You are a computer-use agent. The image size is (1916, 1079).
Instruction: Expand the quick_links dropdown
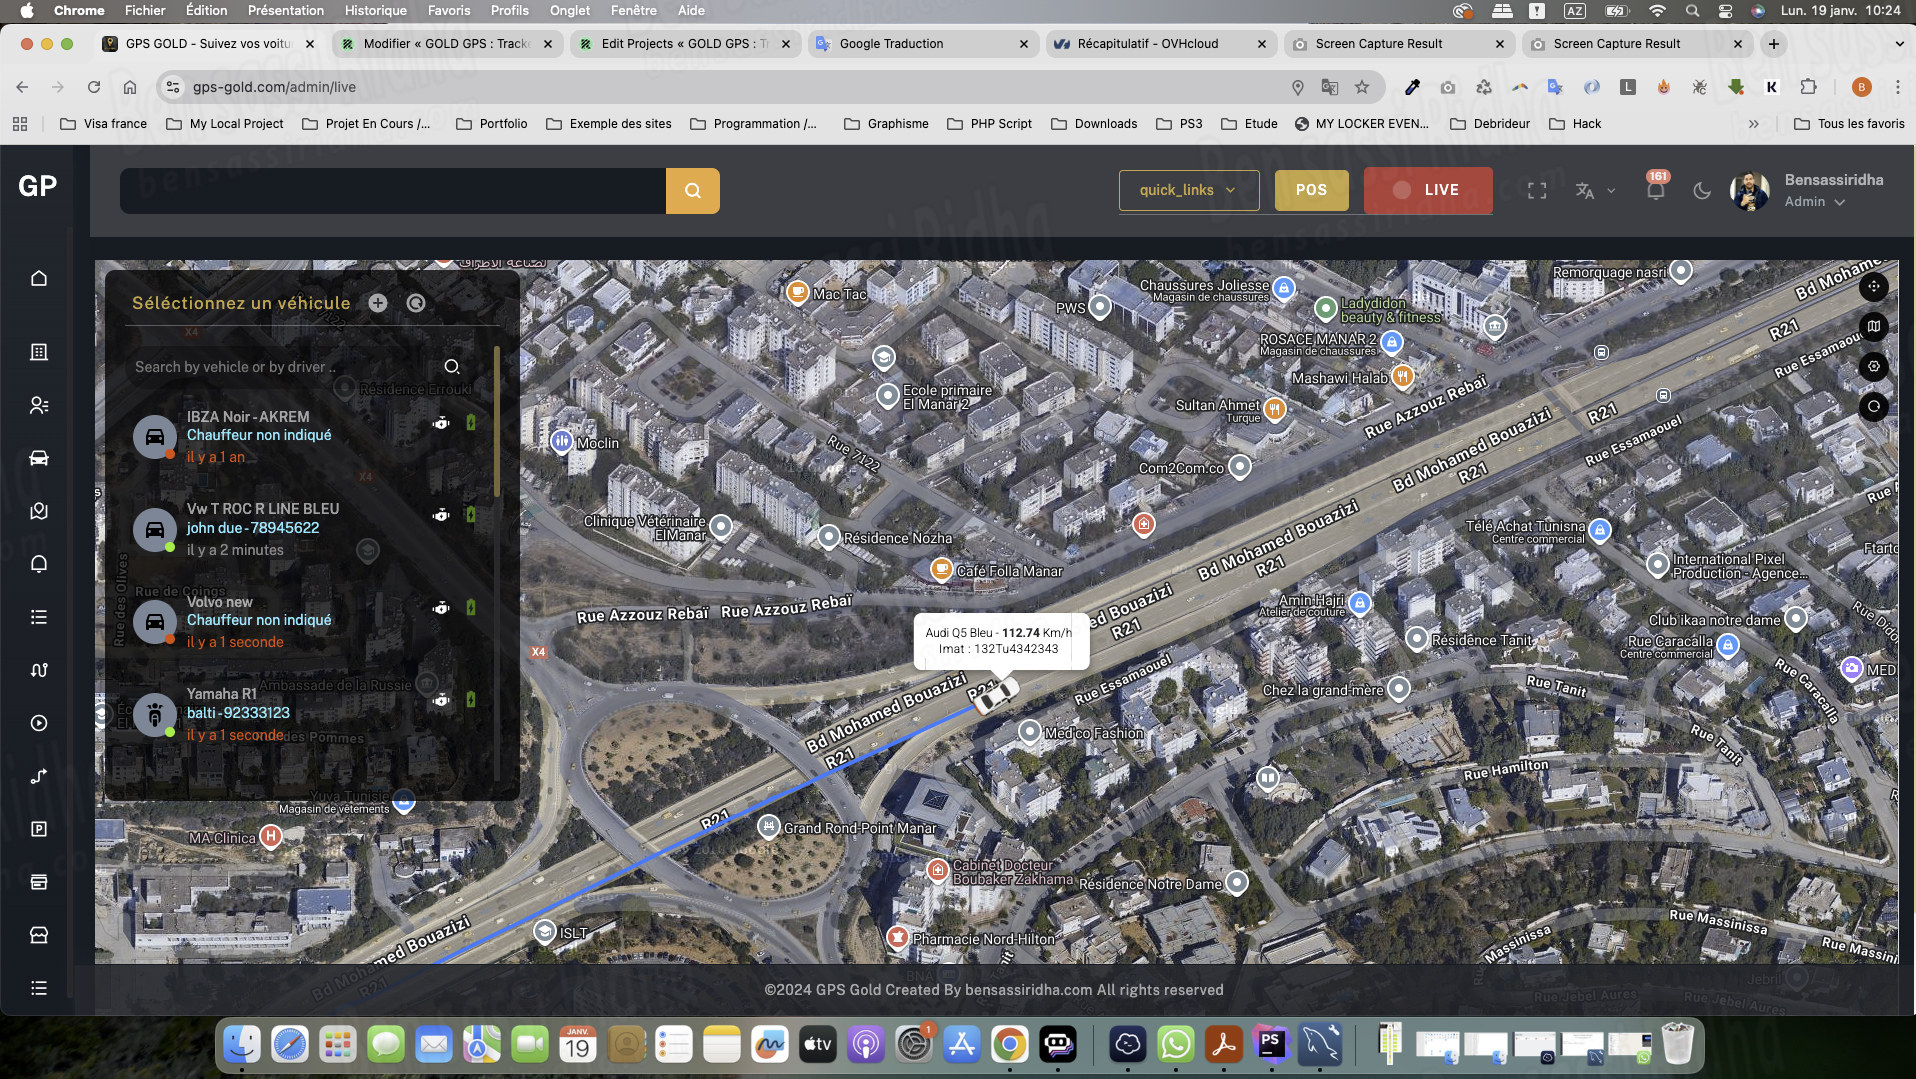1188,190
